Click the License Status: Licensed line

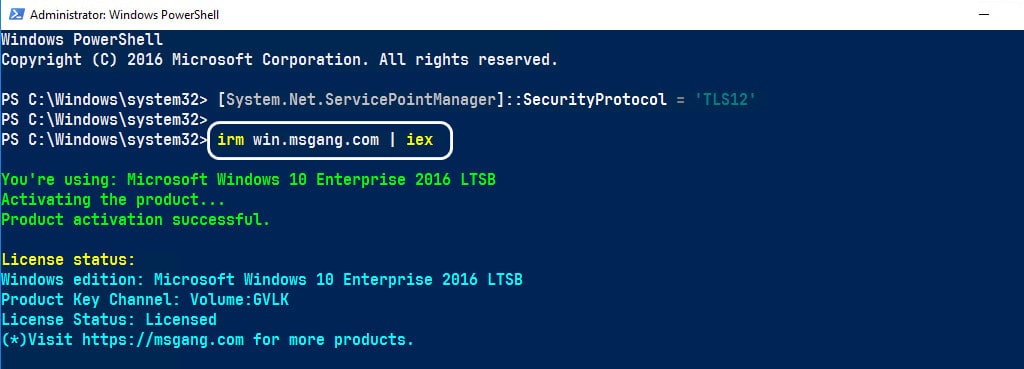point(108,319)
